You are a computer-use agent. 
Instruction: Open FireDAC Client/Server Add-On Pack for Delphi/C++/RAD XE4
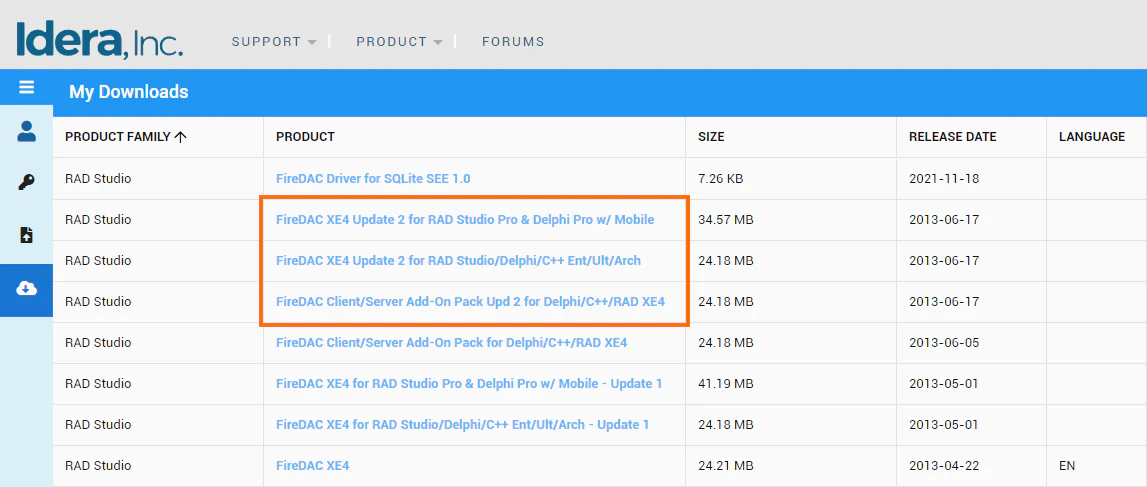pos(451,342)
